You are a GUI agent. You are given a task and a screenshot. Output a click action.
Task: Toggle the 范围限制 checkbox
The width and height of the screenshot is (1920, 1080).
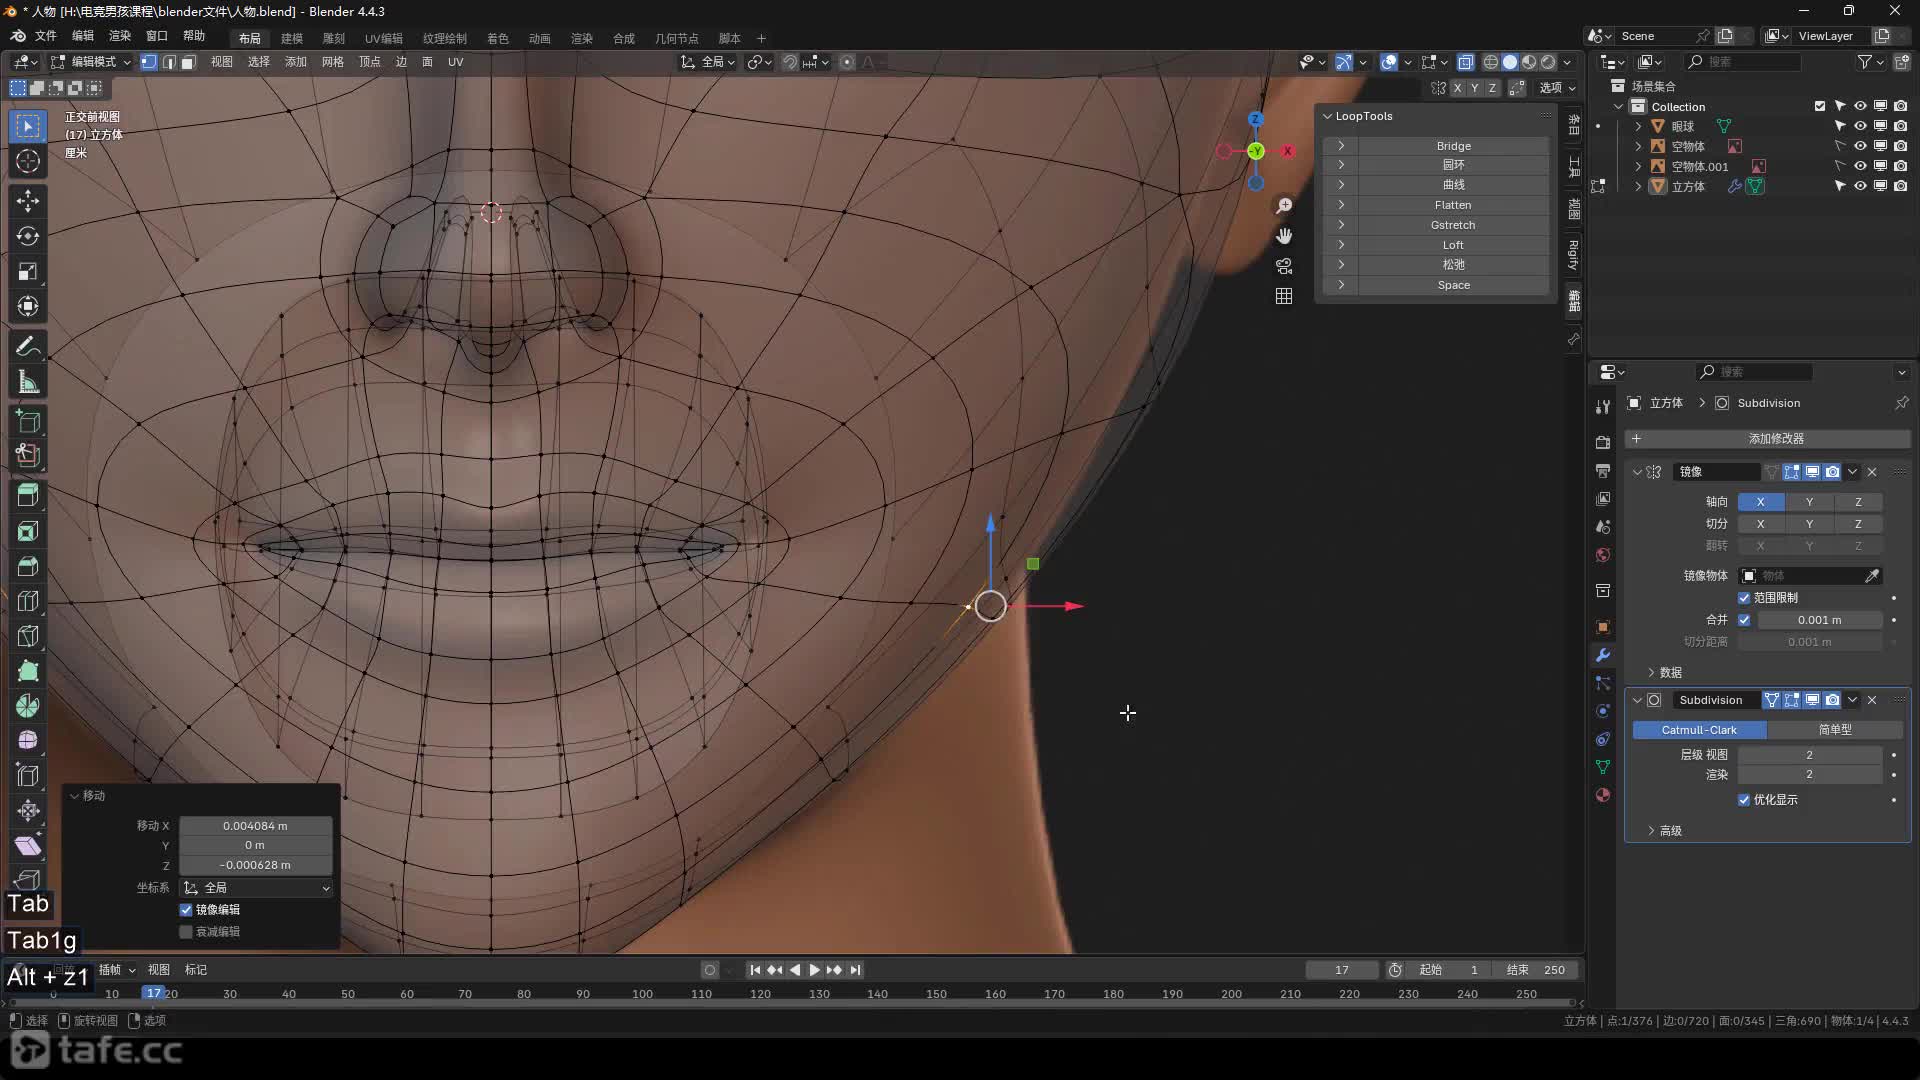pos(1744,598)
